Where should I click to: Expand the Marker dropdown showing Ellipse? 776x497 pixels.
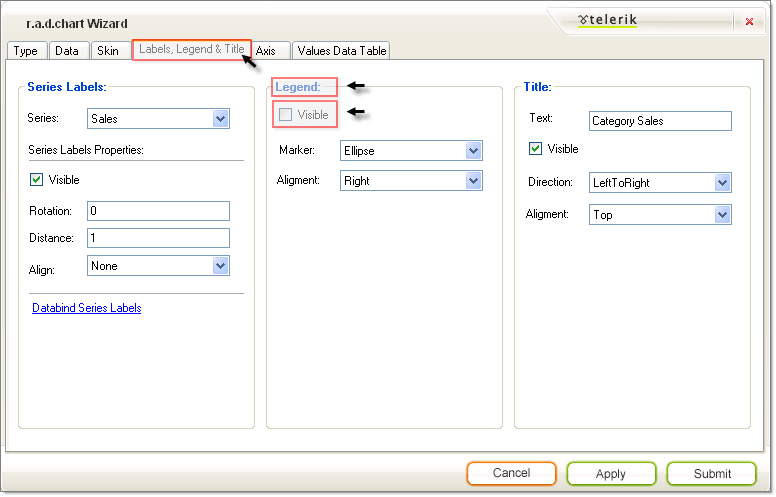tap(411, 150)
